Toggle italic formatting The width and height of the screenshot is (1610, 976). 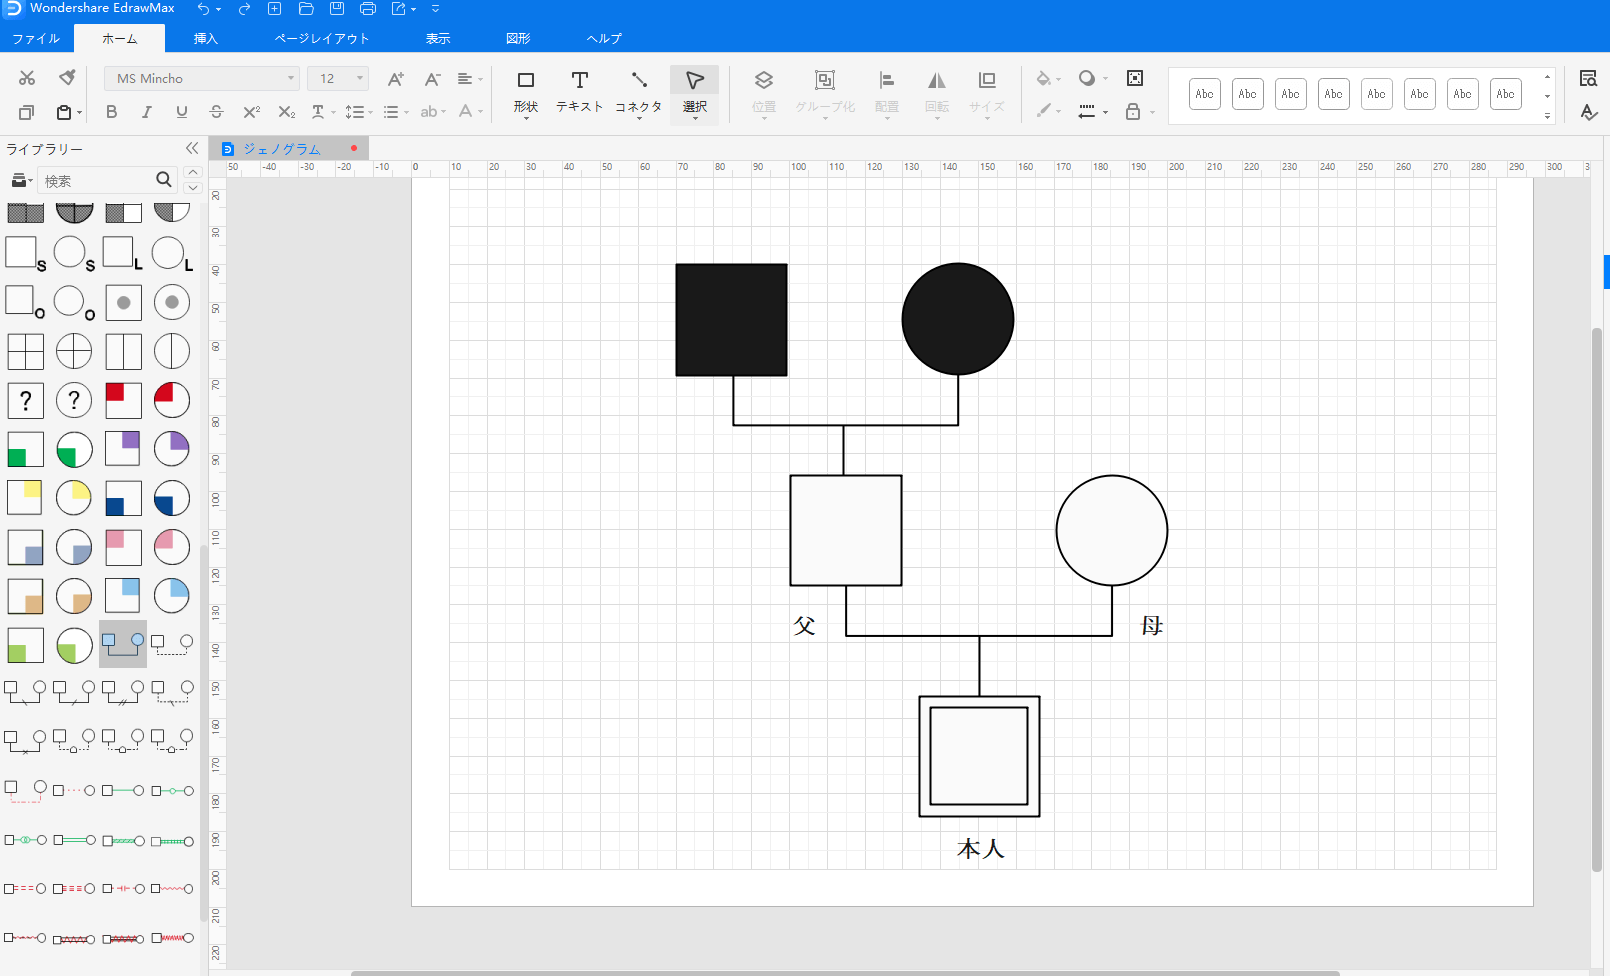146,112
